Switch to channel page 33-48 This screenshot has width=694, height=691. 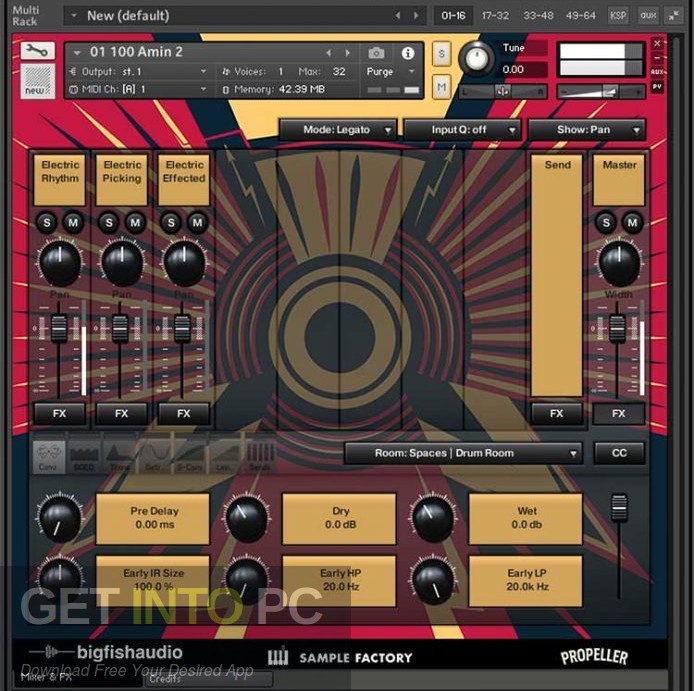point(538,16)
